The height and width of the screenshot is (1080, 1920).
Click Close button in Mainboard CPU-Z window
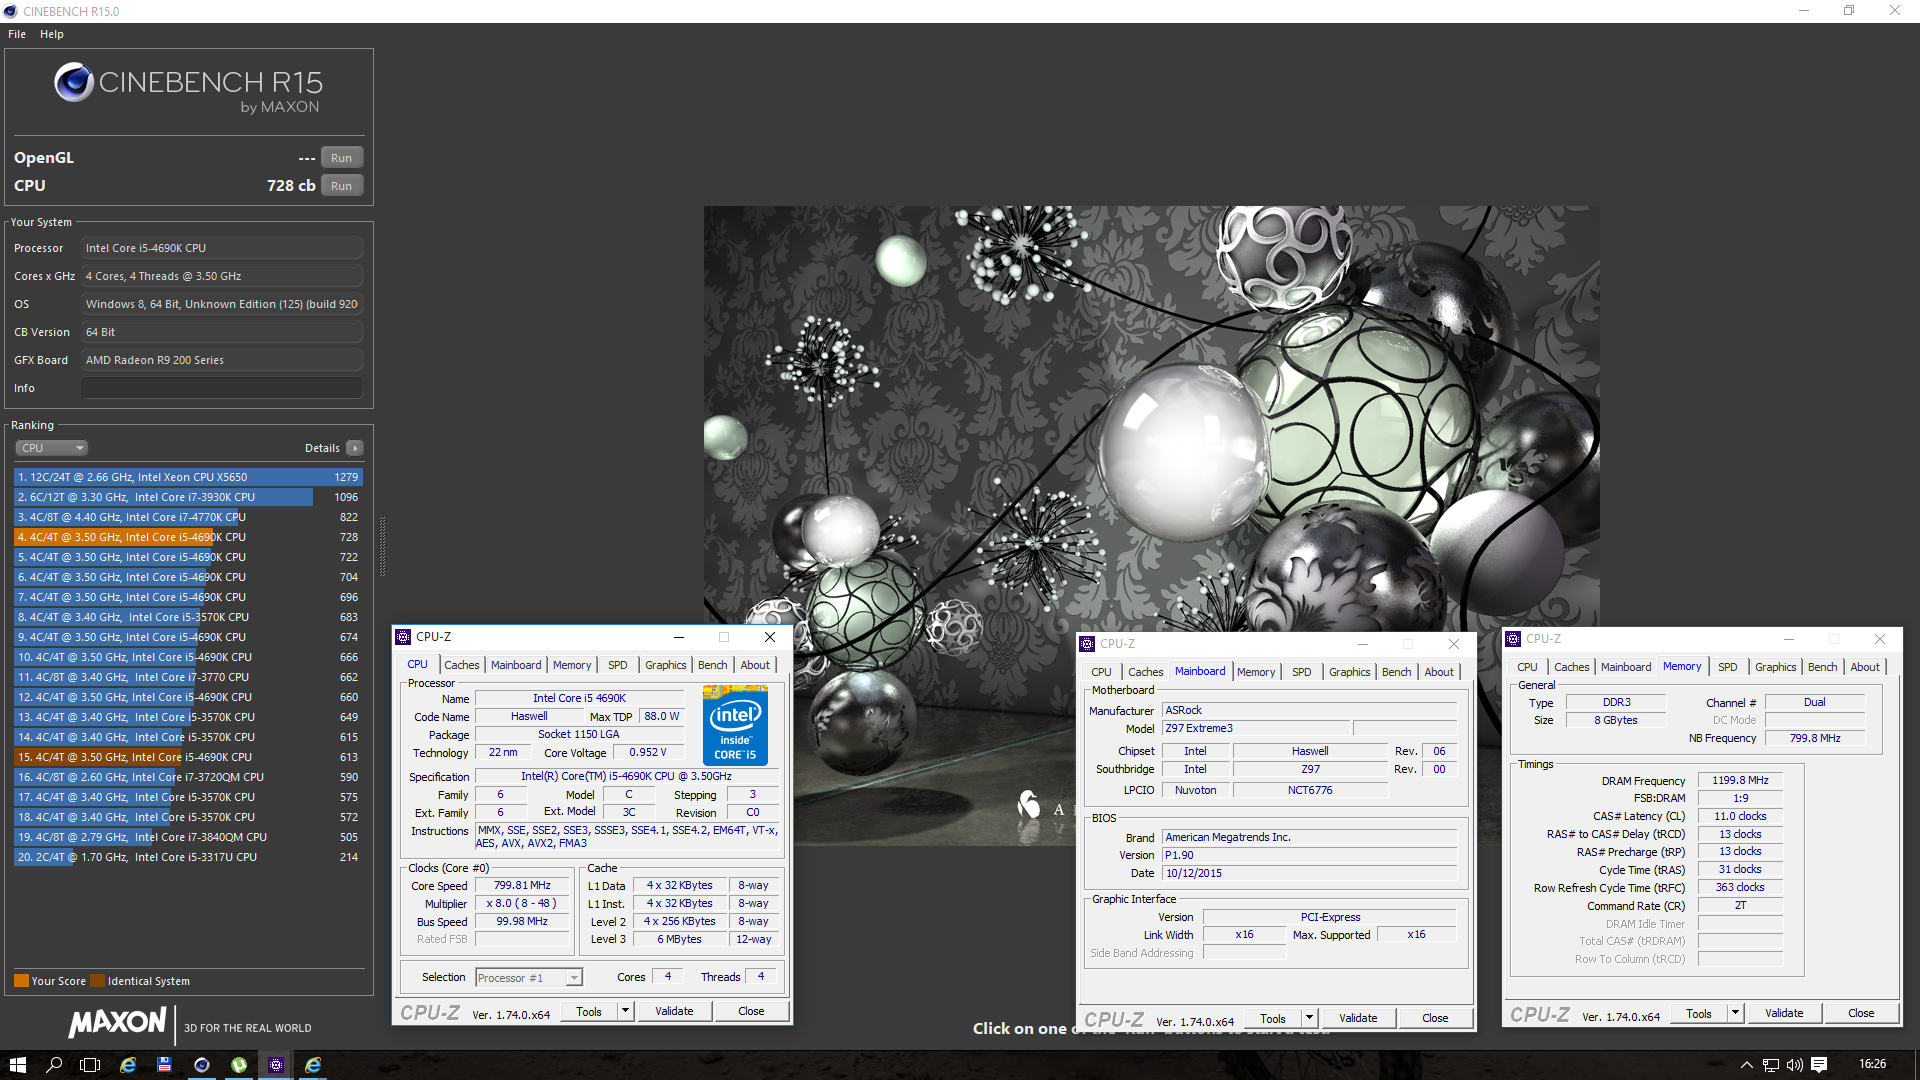point(1435,1018)
